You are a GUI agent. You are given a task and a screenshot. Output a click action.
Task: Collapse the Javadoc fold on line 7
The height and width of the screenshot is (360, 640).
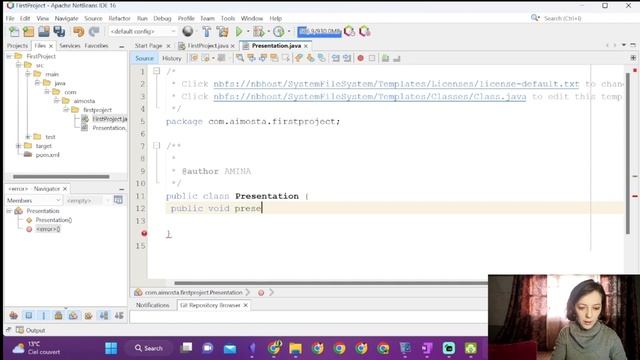pyautogui.click(x=156, y=146)
